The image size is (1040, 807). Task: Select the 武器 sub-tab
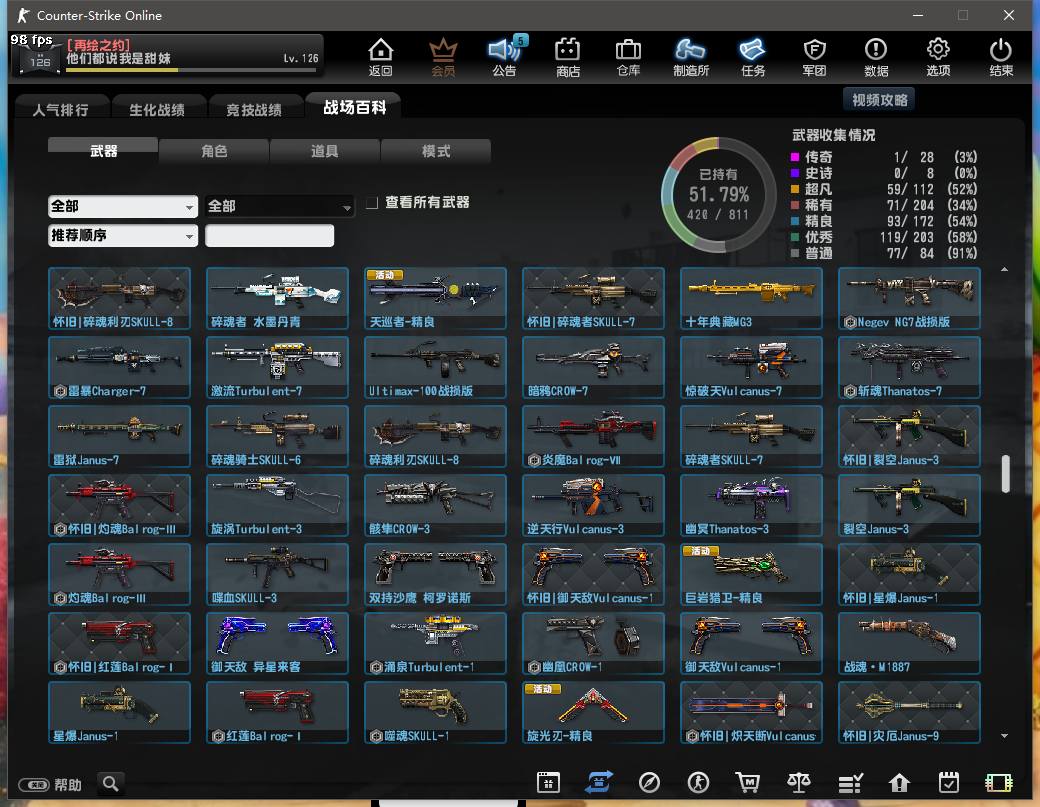103,151
